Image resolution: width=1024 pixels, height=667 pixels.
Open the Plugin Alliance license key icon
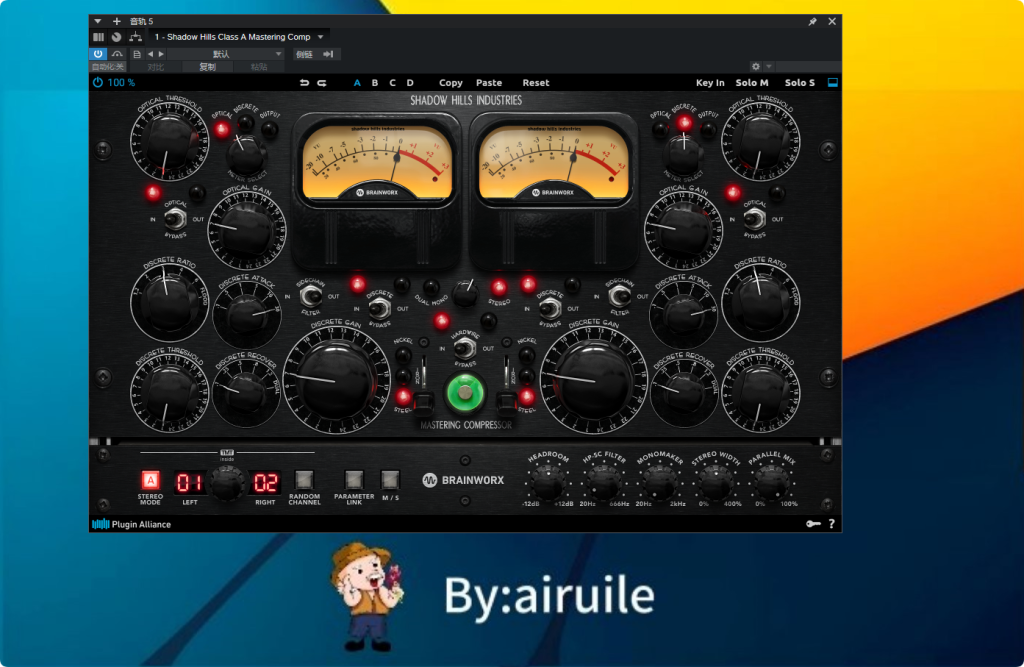click(813, 524)
